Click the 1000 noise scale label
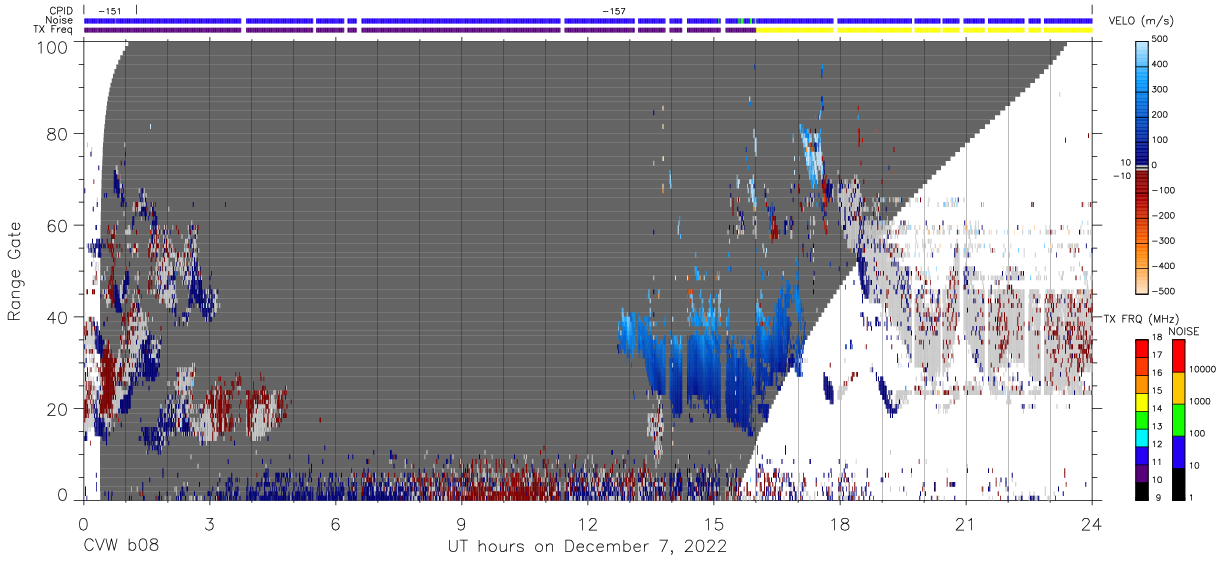Image resolution: width=1228 pixels, height=567 pixels. 1200,402
